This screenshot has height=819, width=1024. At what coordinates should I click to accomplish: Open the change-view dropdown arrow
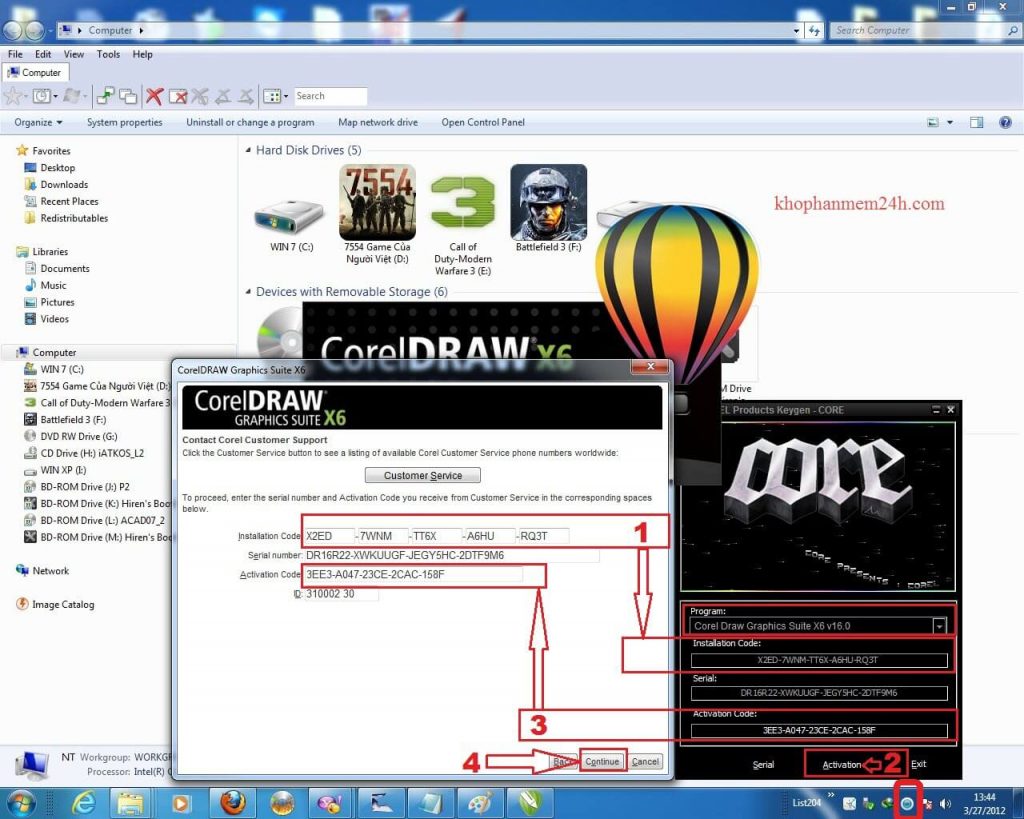click(950, 122)
